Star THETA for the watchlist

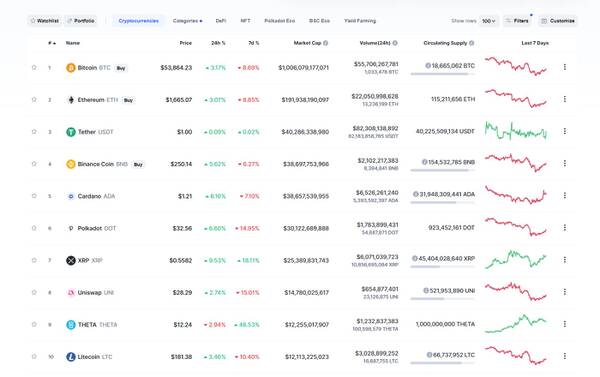point(34,325)
